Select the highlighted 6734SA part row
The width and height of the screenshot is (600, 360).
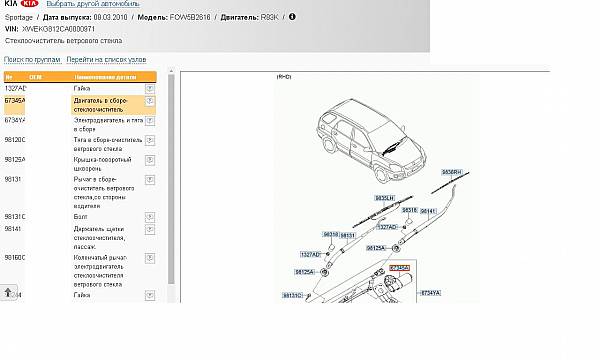pos(80,105)
